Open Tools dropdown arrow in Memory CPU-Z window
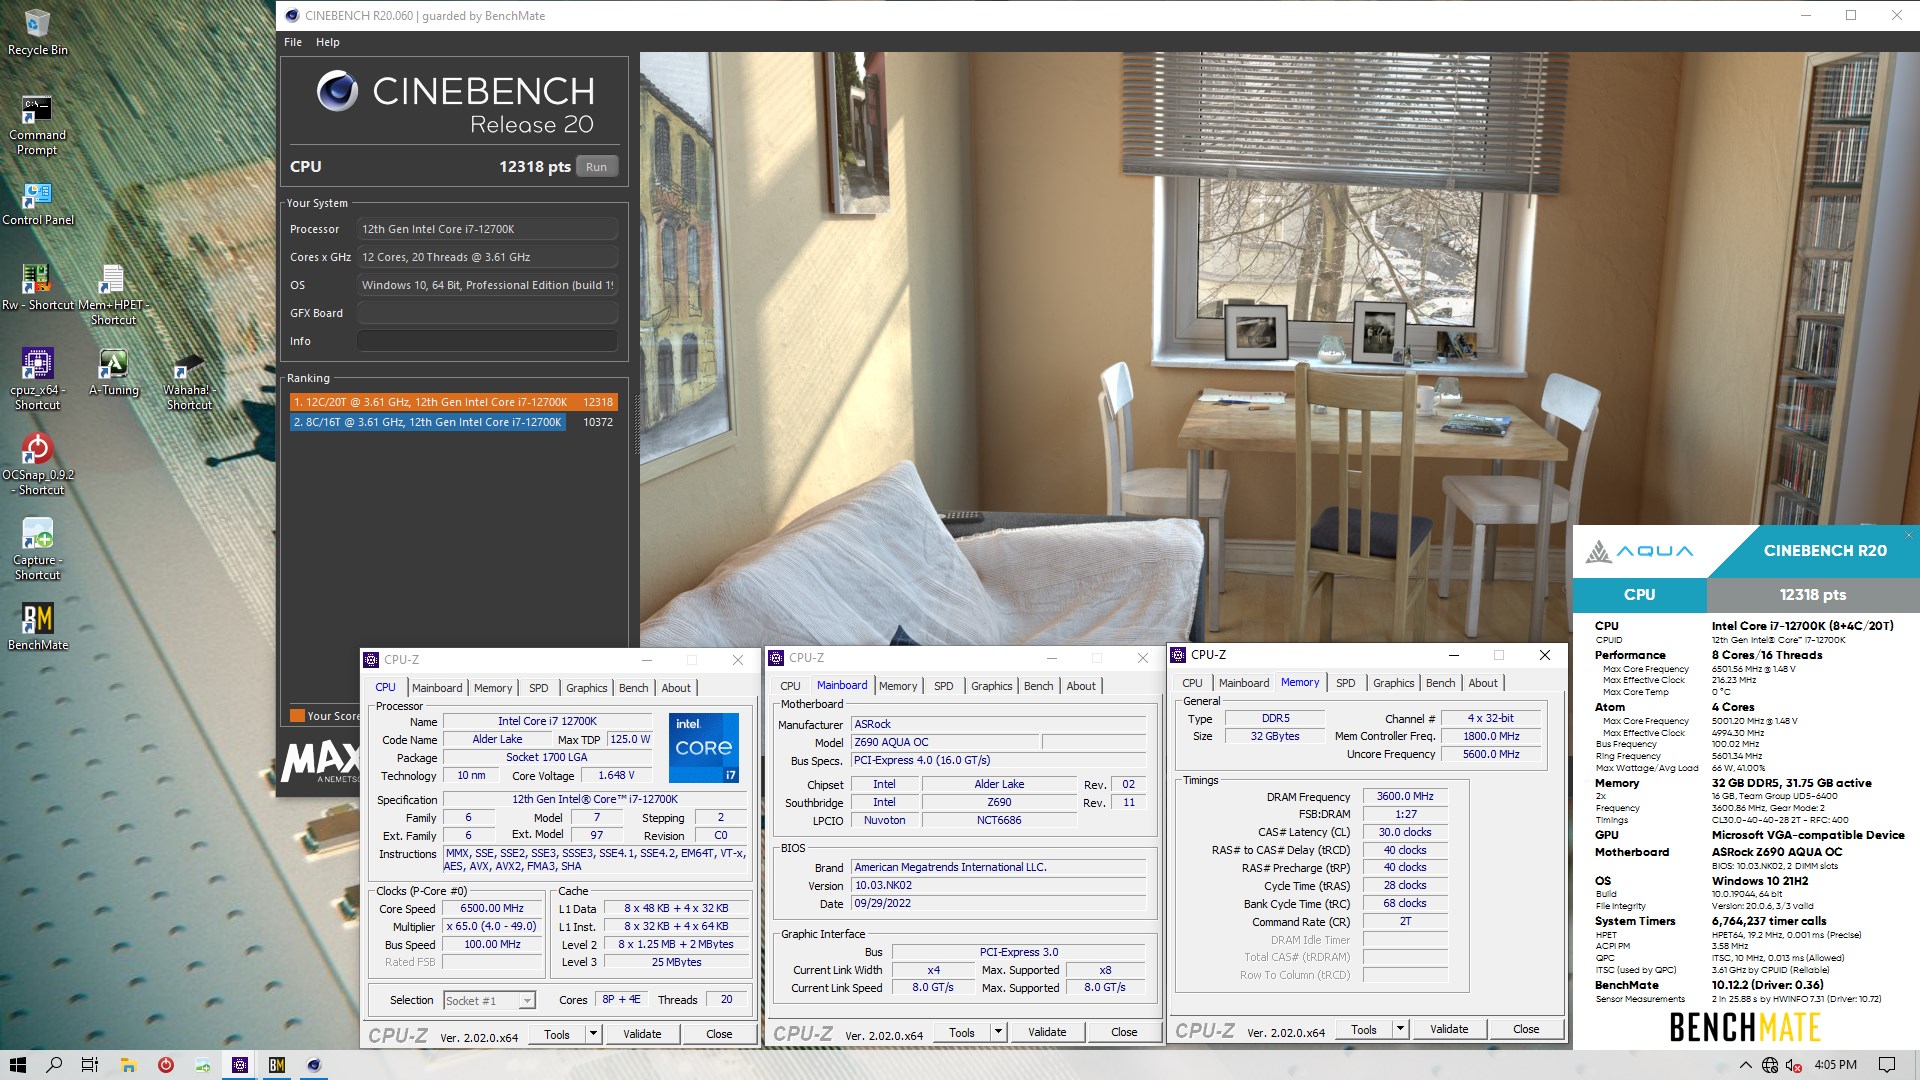 click(x=1400, y=1029)
